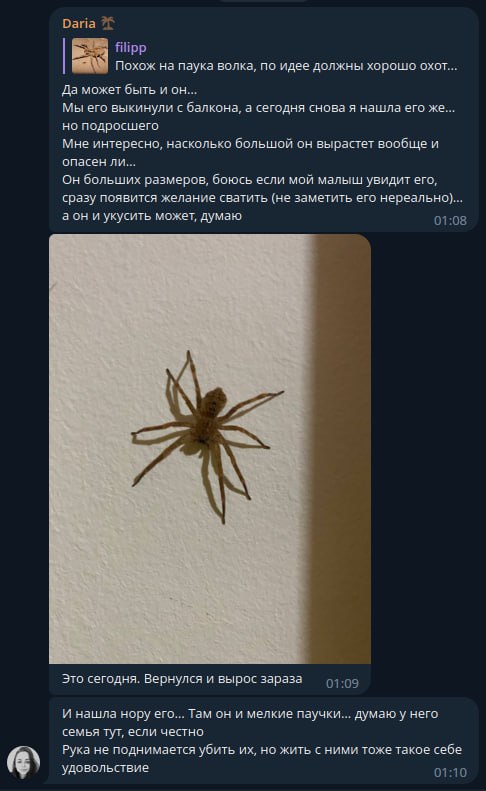Click last message about finding spider burrow

[x=263, y=740]
